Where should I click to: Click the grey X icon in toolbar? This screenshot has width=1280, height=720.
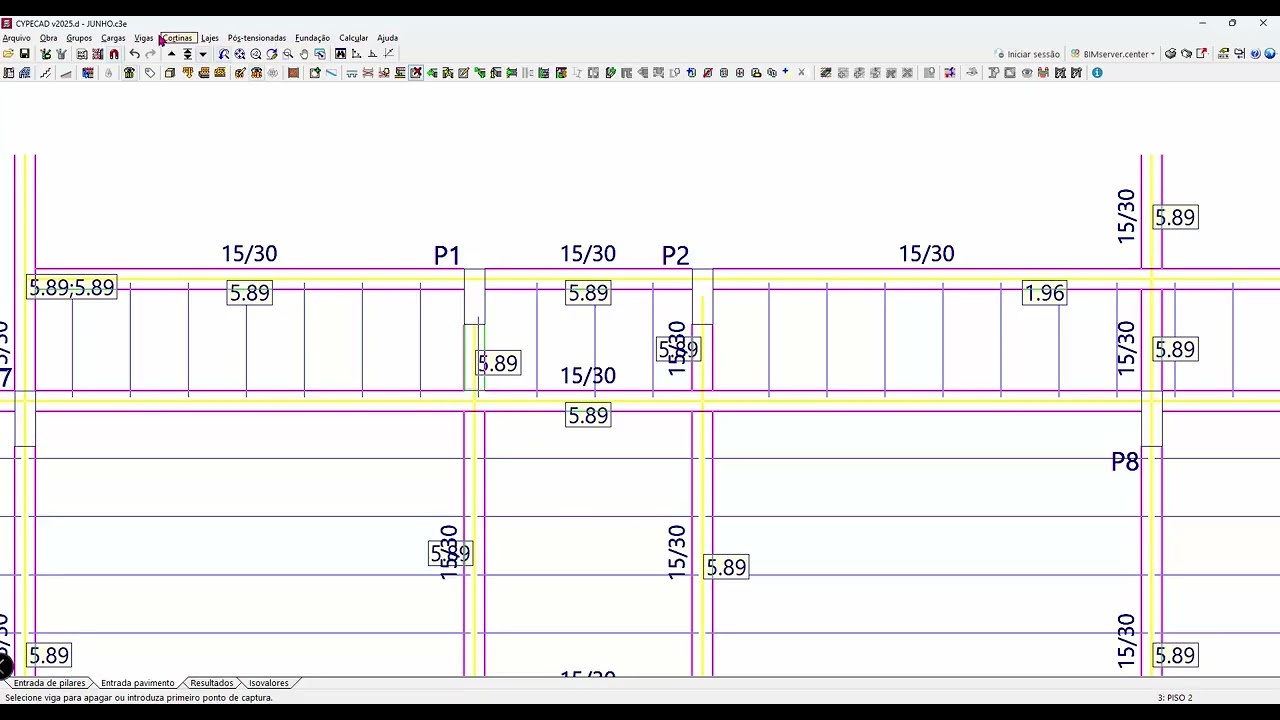(801, 73)
